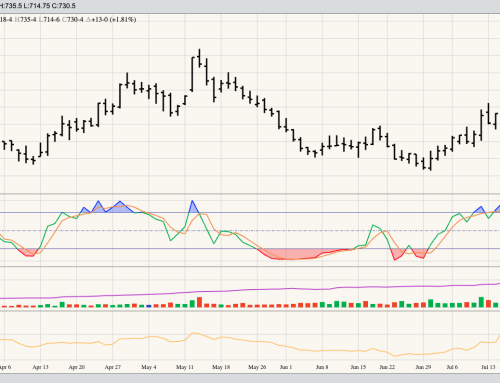500x383 pixels.
Task: Click the 'L714-6' low value in chart header
Action: 49,20
